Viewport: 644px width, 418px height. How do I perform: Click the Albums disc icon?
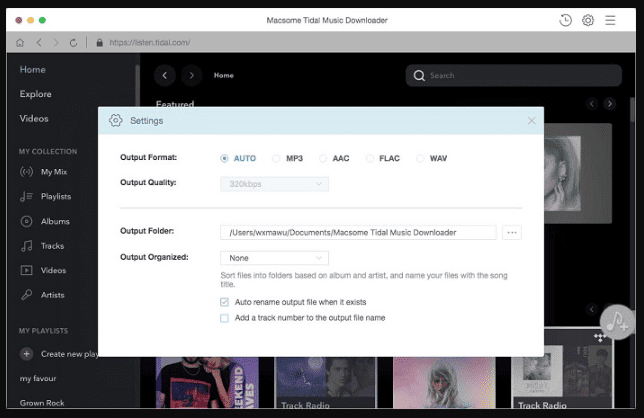tap(27, 221)
